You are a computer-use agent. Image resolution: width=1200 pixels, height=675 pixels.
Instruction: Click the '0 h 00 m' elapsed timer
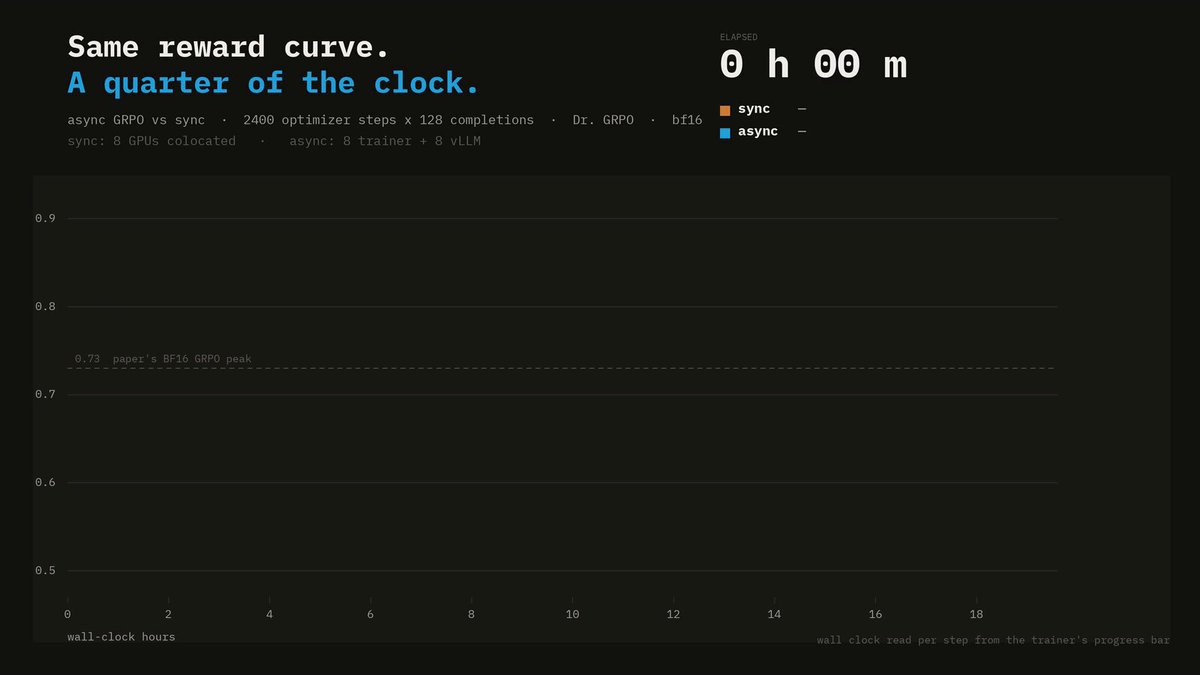813,66
